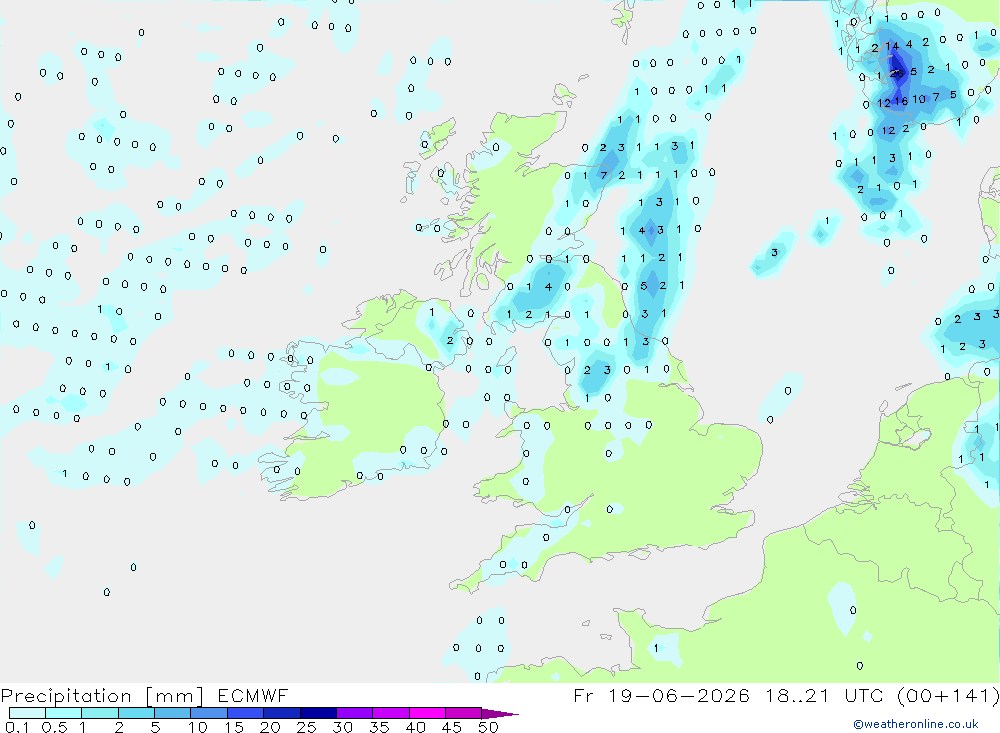Click the 'ECMWF' model label
The width and height of the screenshot is (1000, 733).
253,696
